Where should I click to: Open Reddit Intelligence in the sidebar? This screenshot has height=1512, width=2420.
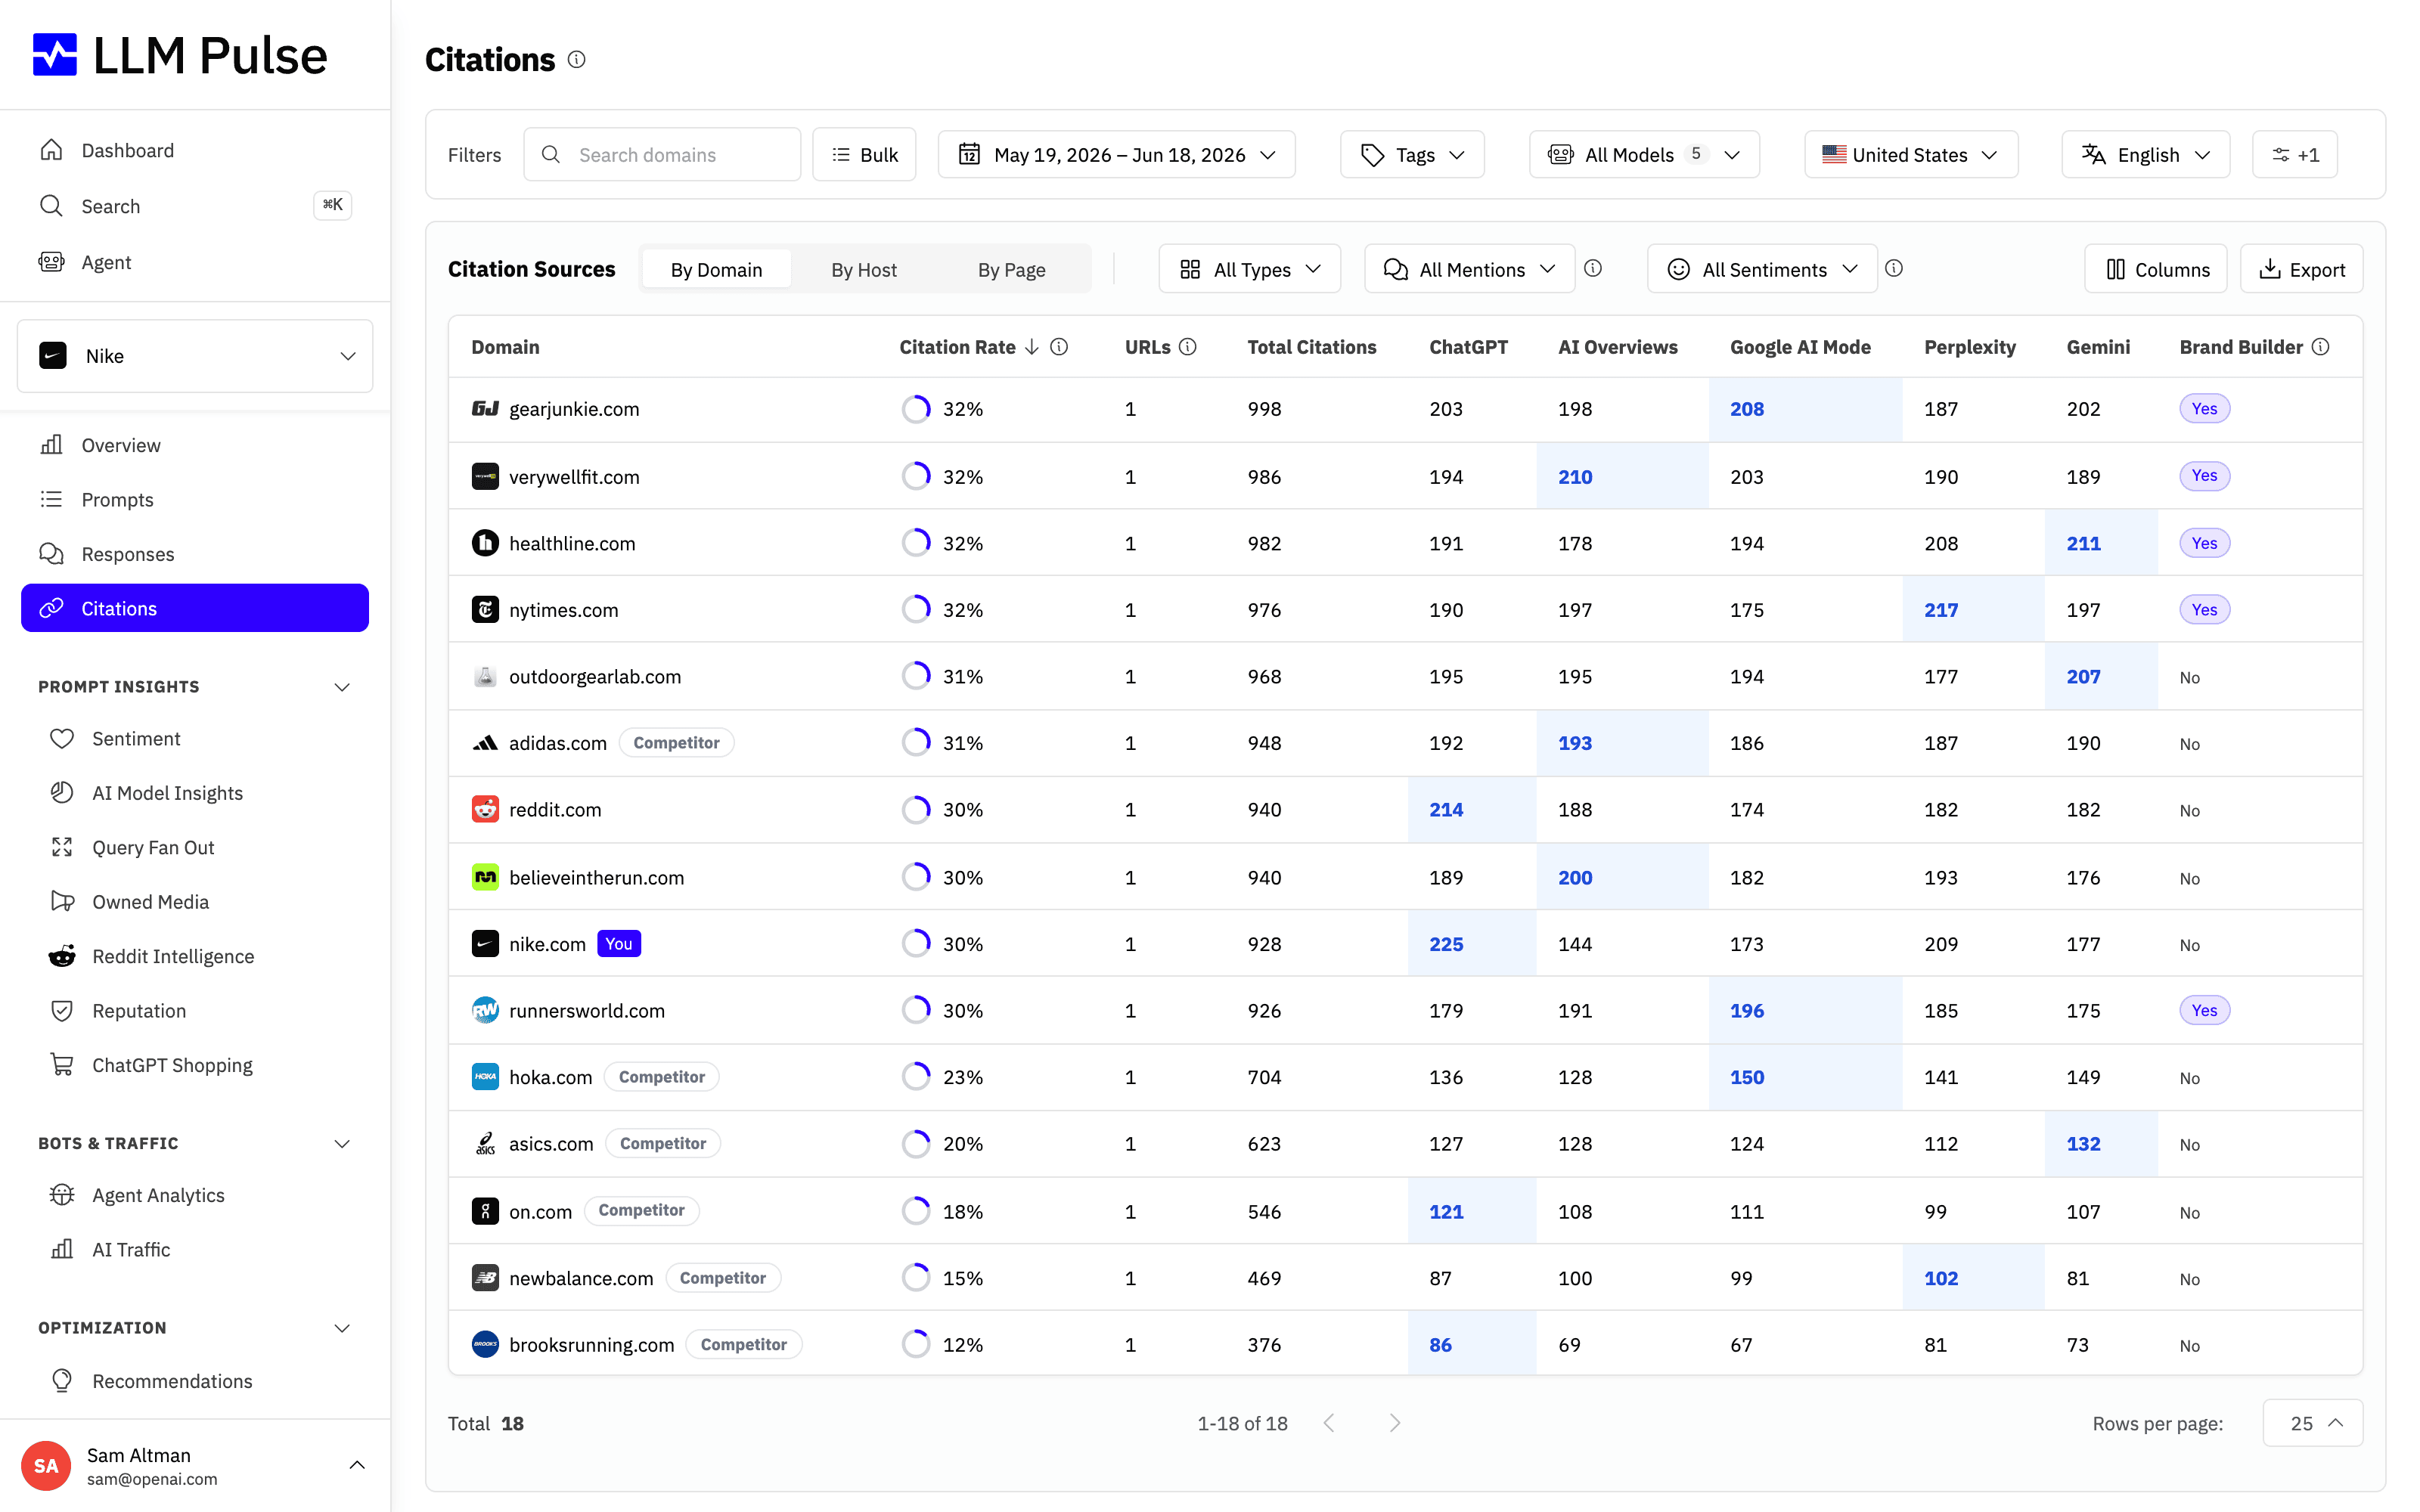coord(195,956)
